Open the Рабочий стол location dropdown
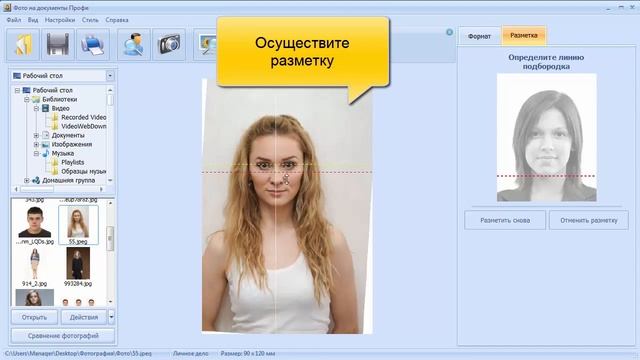 [110, 76]
